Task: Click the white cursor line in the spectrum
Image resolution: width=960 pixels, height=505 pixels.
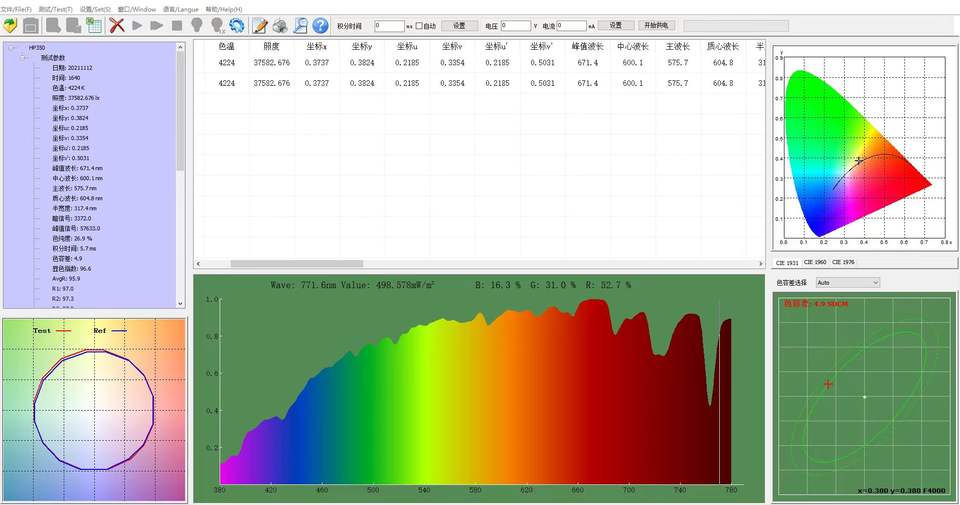Action: pos(719,392)
